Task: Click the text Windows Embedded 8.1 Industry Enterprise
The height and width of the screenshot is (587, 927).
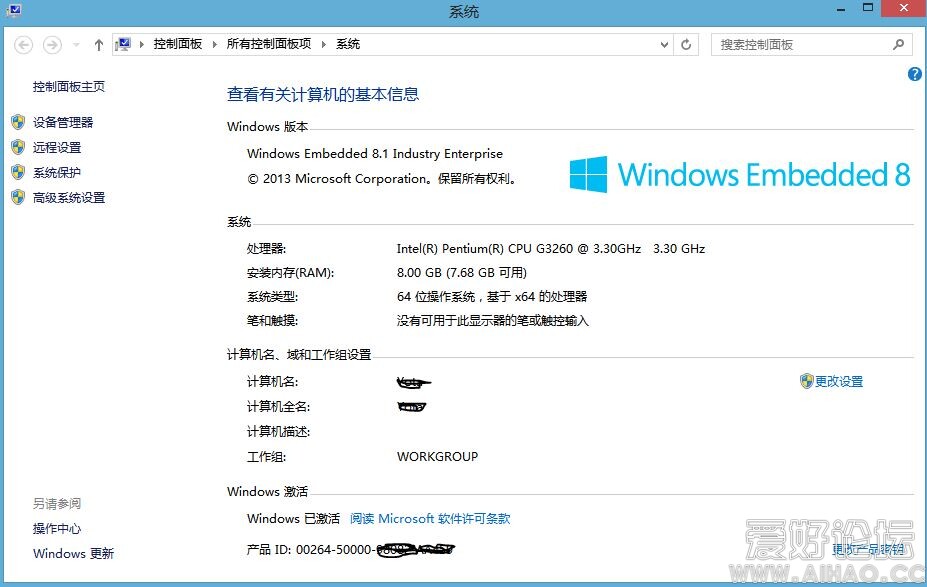Action: (x=375, y=154)
